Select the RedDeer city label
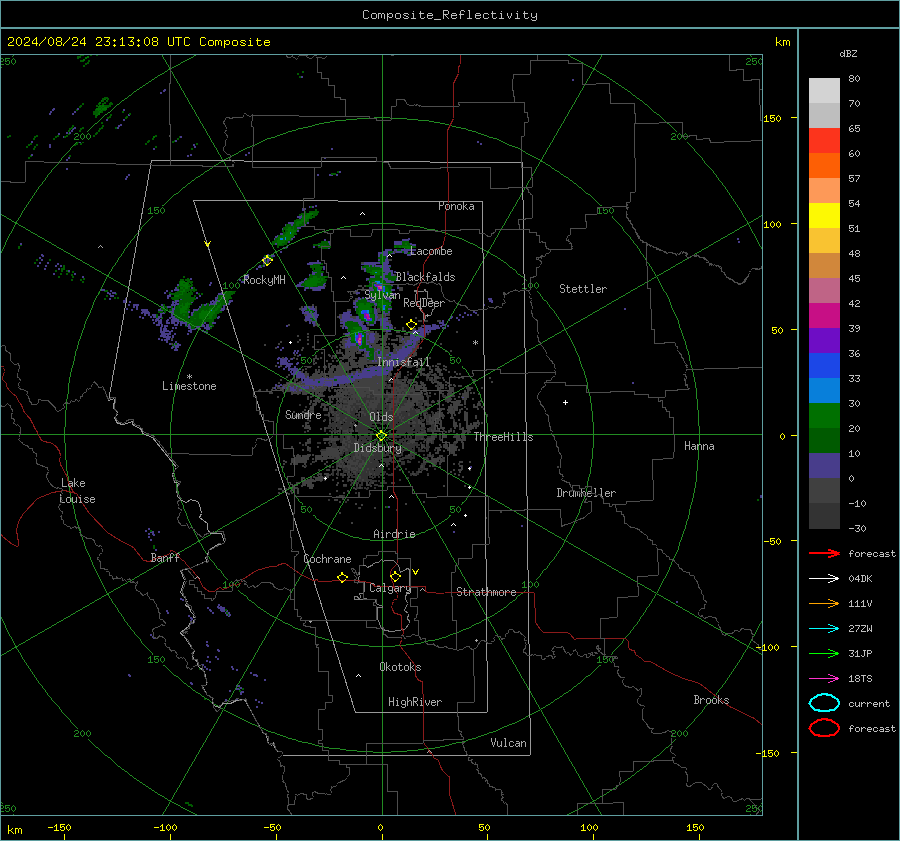This screenshot has height=841, width=900. click(x=424, y=303)
